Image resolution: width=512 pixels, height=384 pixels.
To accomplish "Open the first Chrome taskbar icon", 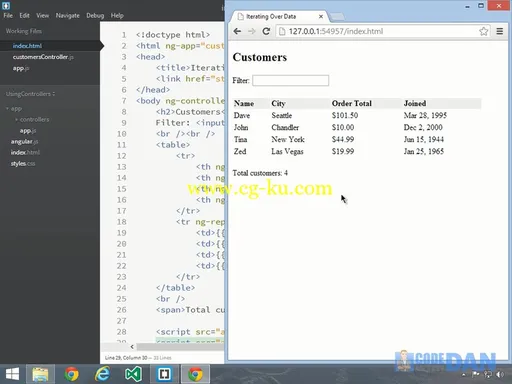I will click(71, 374).
